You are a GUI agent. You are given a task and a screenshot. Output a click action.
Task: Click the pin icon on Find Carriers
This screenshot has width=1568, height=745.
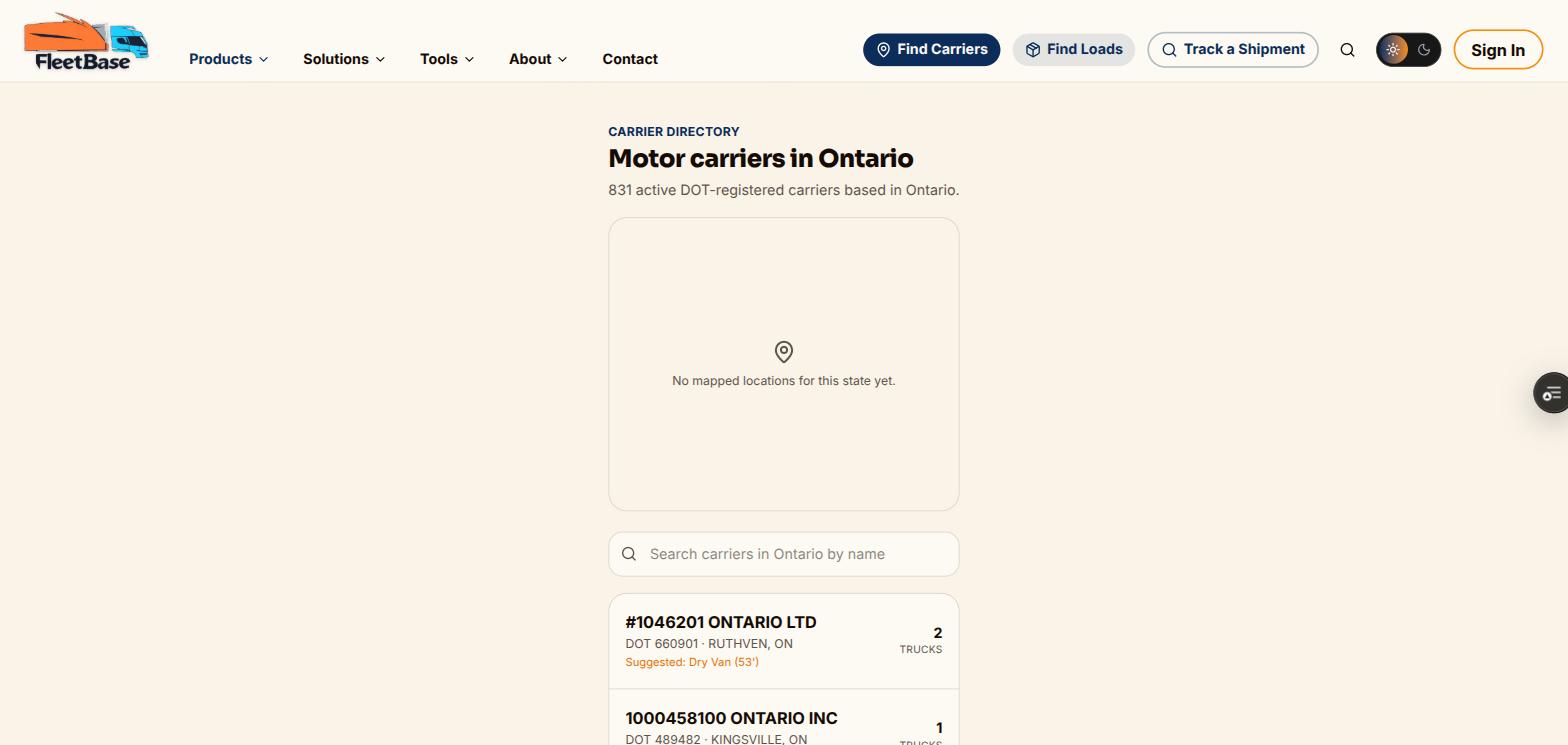pyautogui.click(x=883, y=50)
